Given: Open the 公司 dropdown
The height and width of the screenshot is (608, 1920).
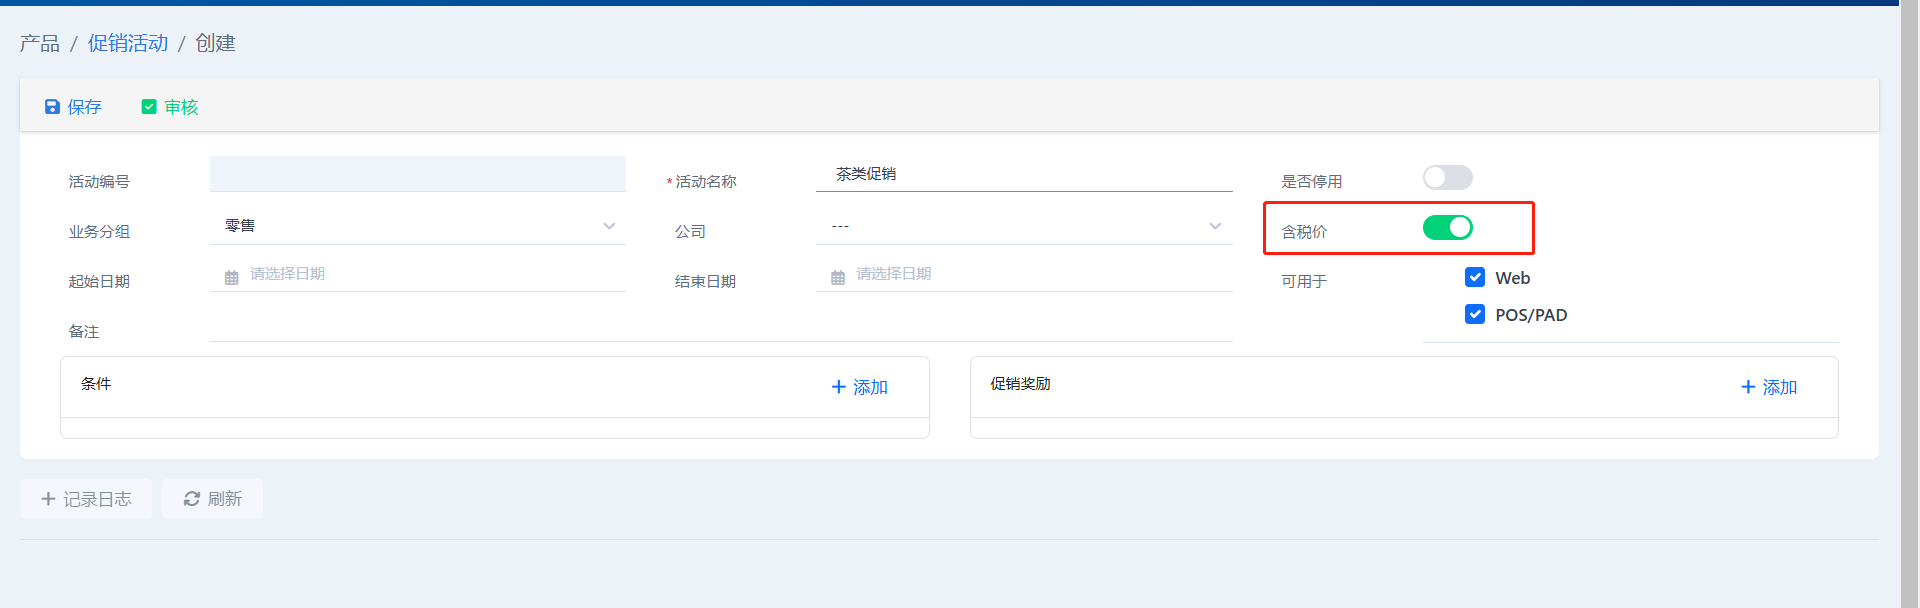Looking at the screenshot, I should tap(1024, 226).
